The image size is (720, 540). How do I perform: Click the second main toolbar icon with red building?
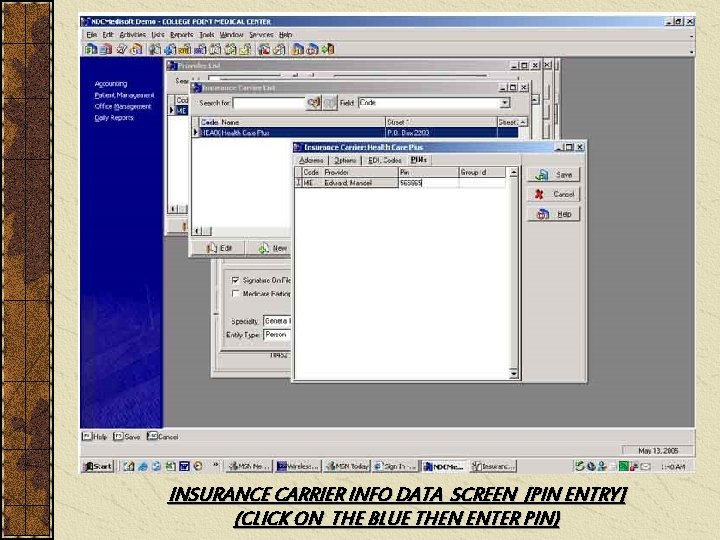(x=106, y=49)
